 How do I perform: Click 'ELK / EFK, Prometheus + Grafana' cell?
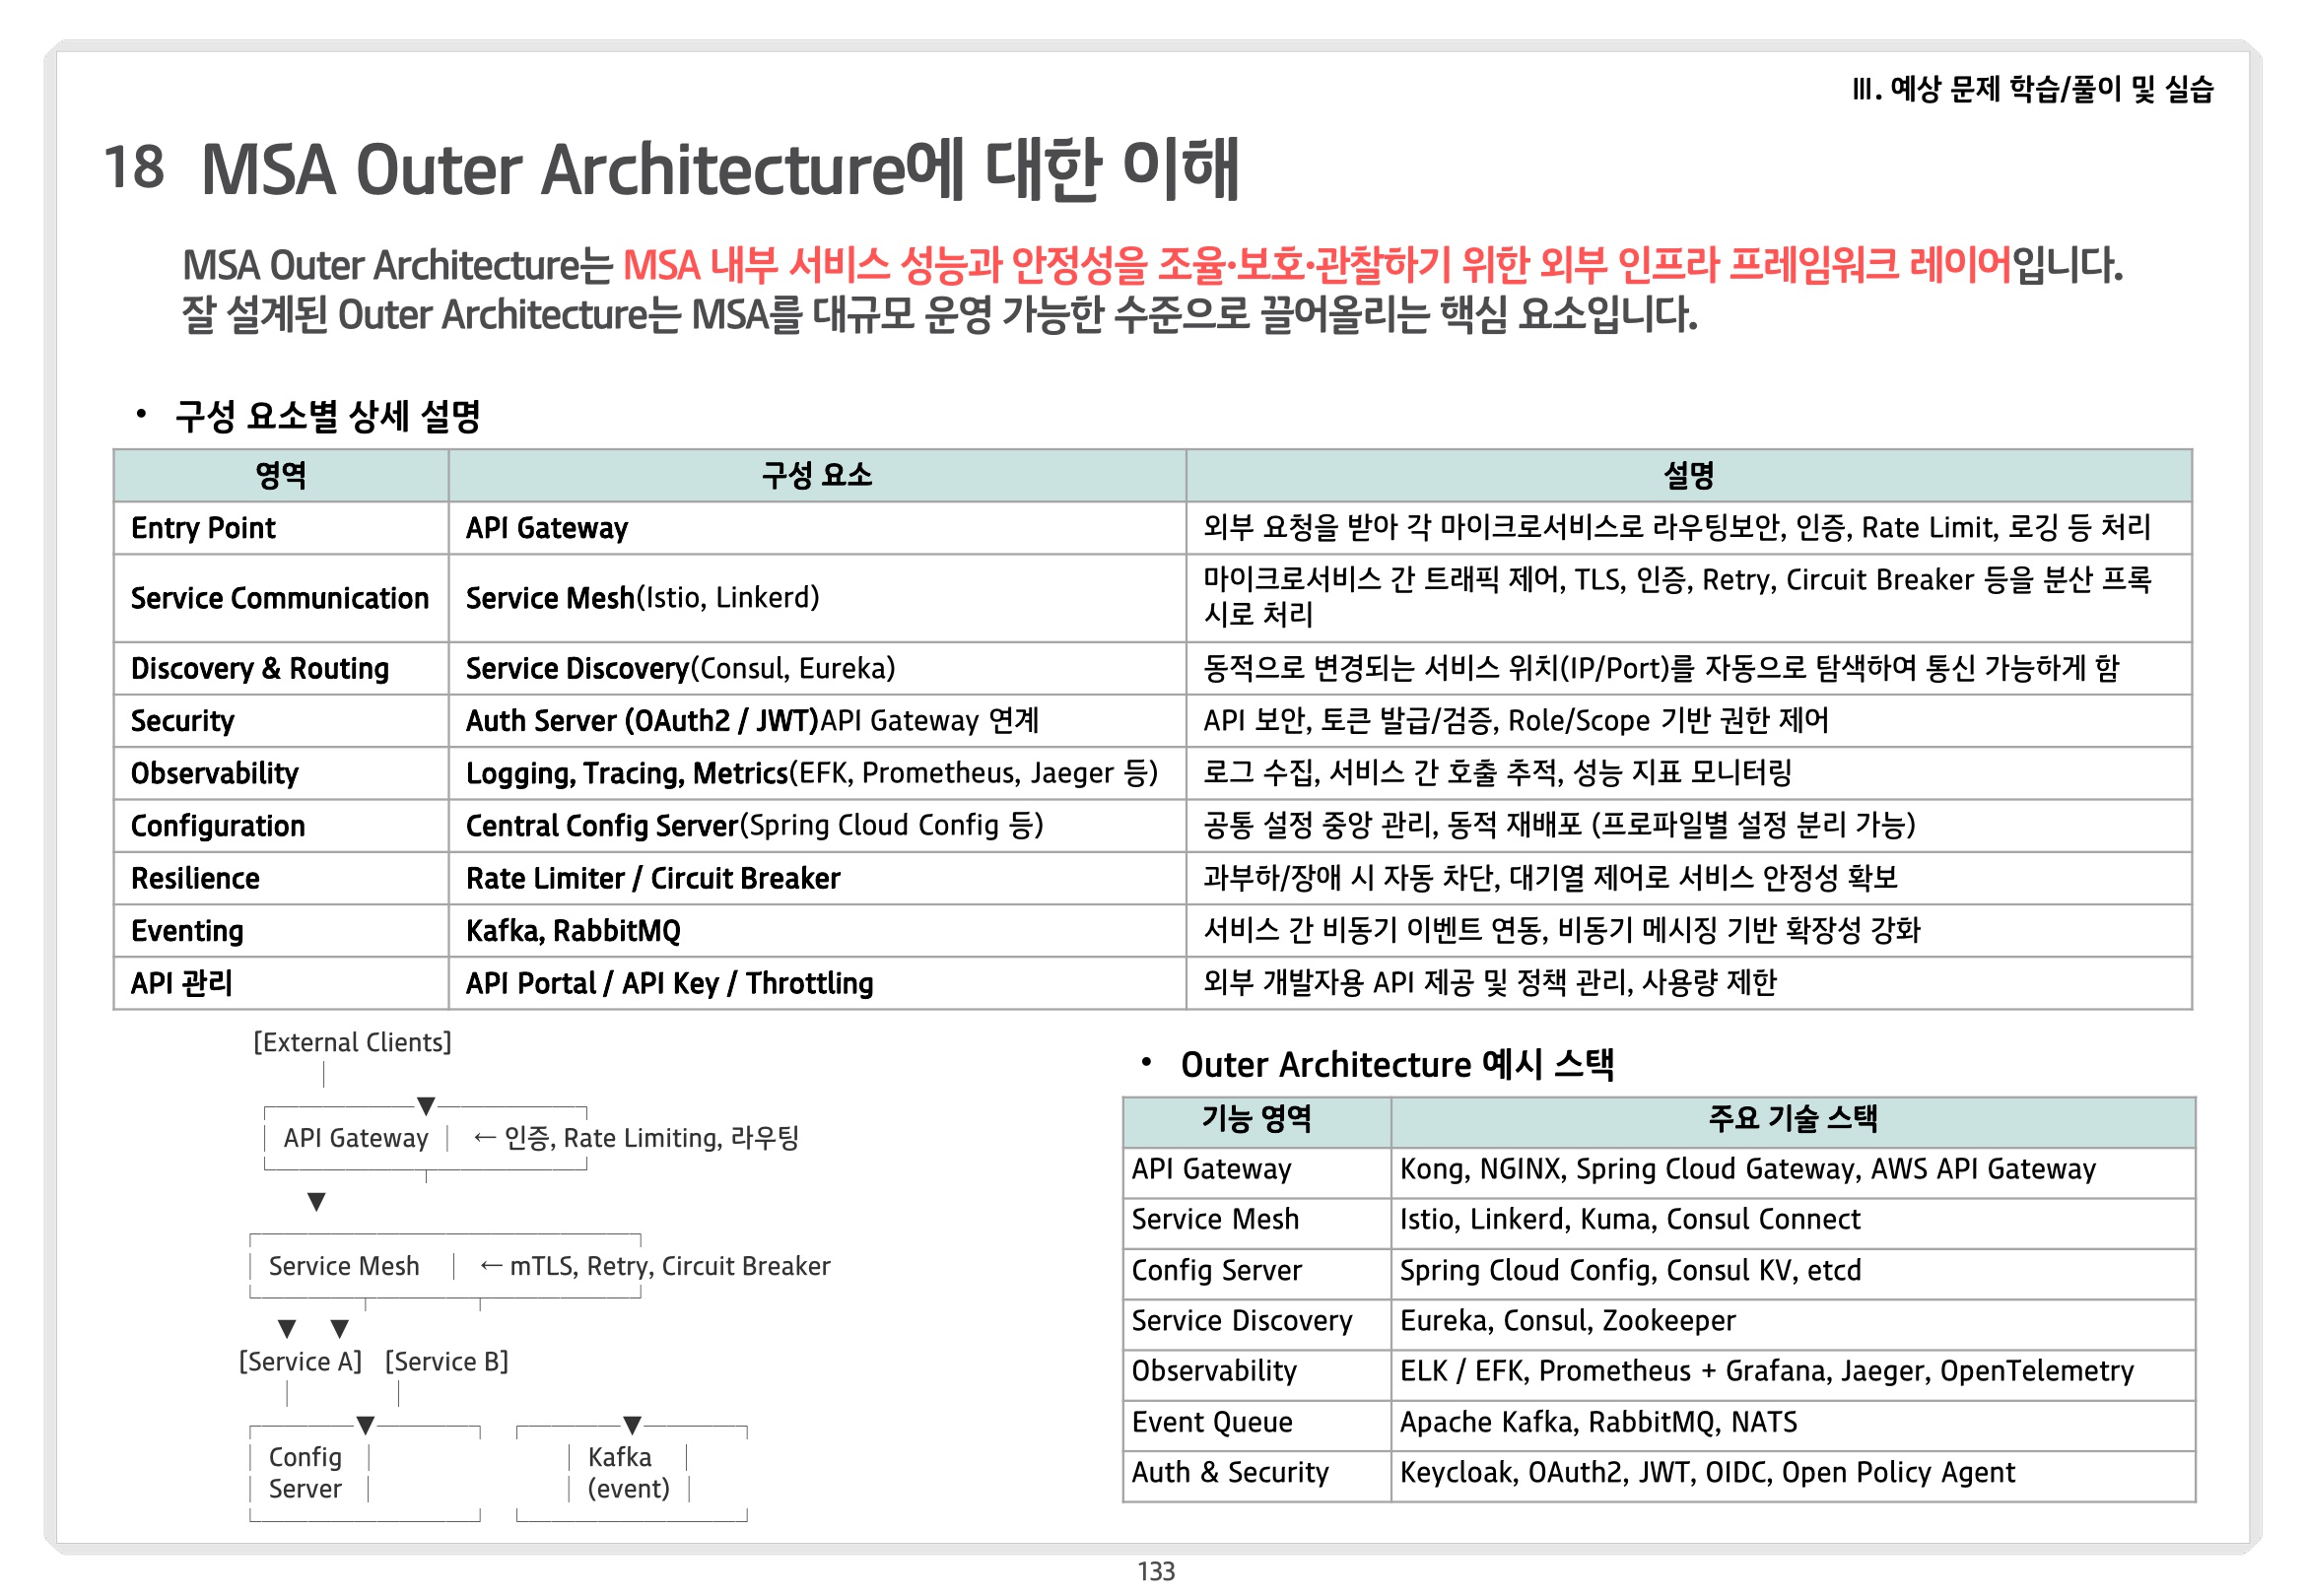click(x=1793, y=1373)
